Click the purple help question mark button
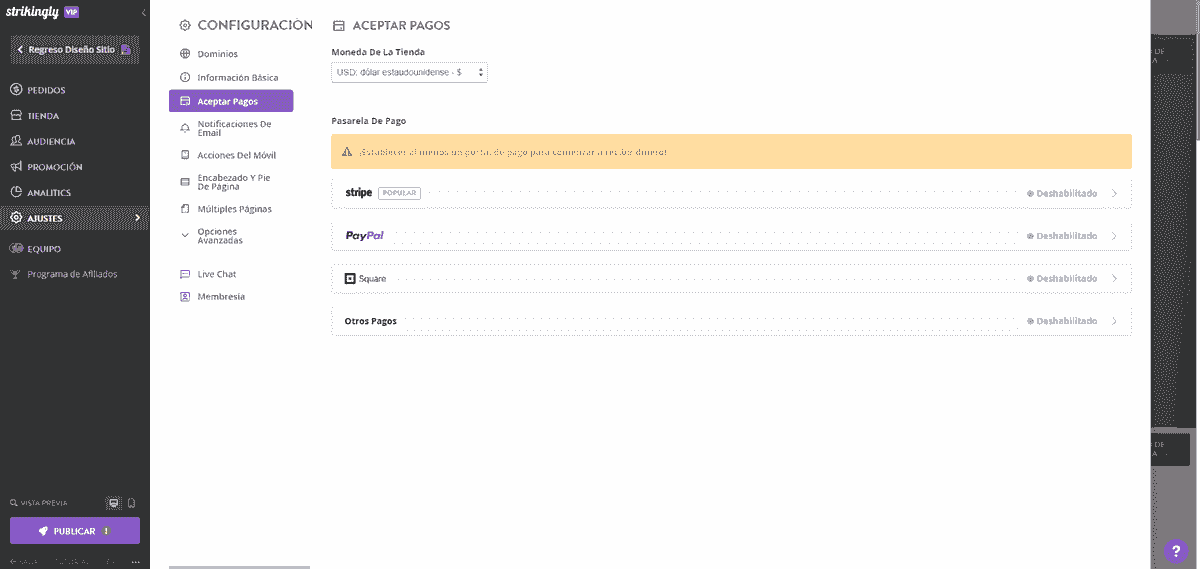 point(1177,551)
